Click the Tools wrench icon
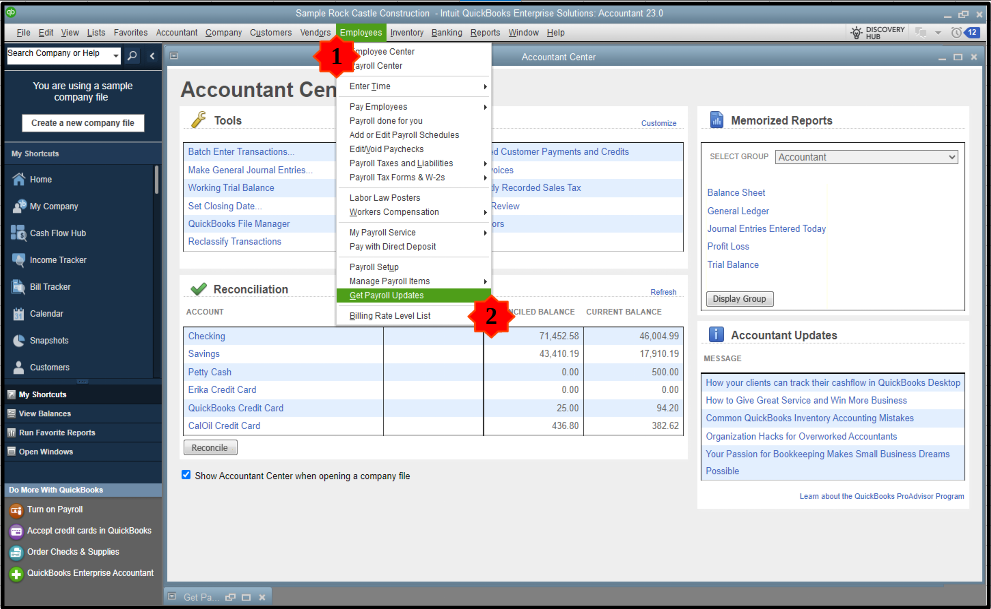 [x=198, y=119]
